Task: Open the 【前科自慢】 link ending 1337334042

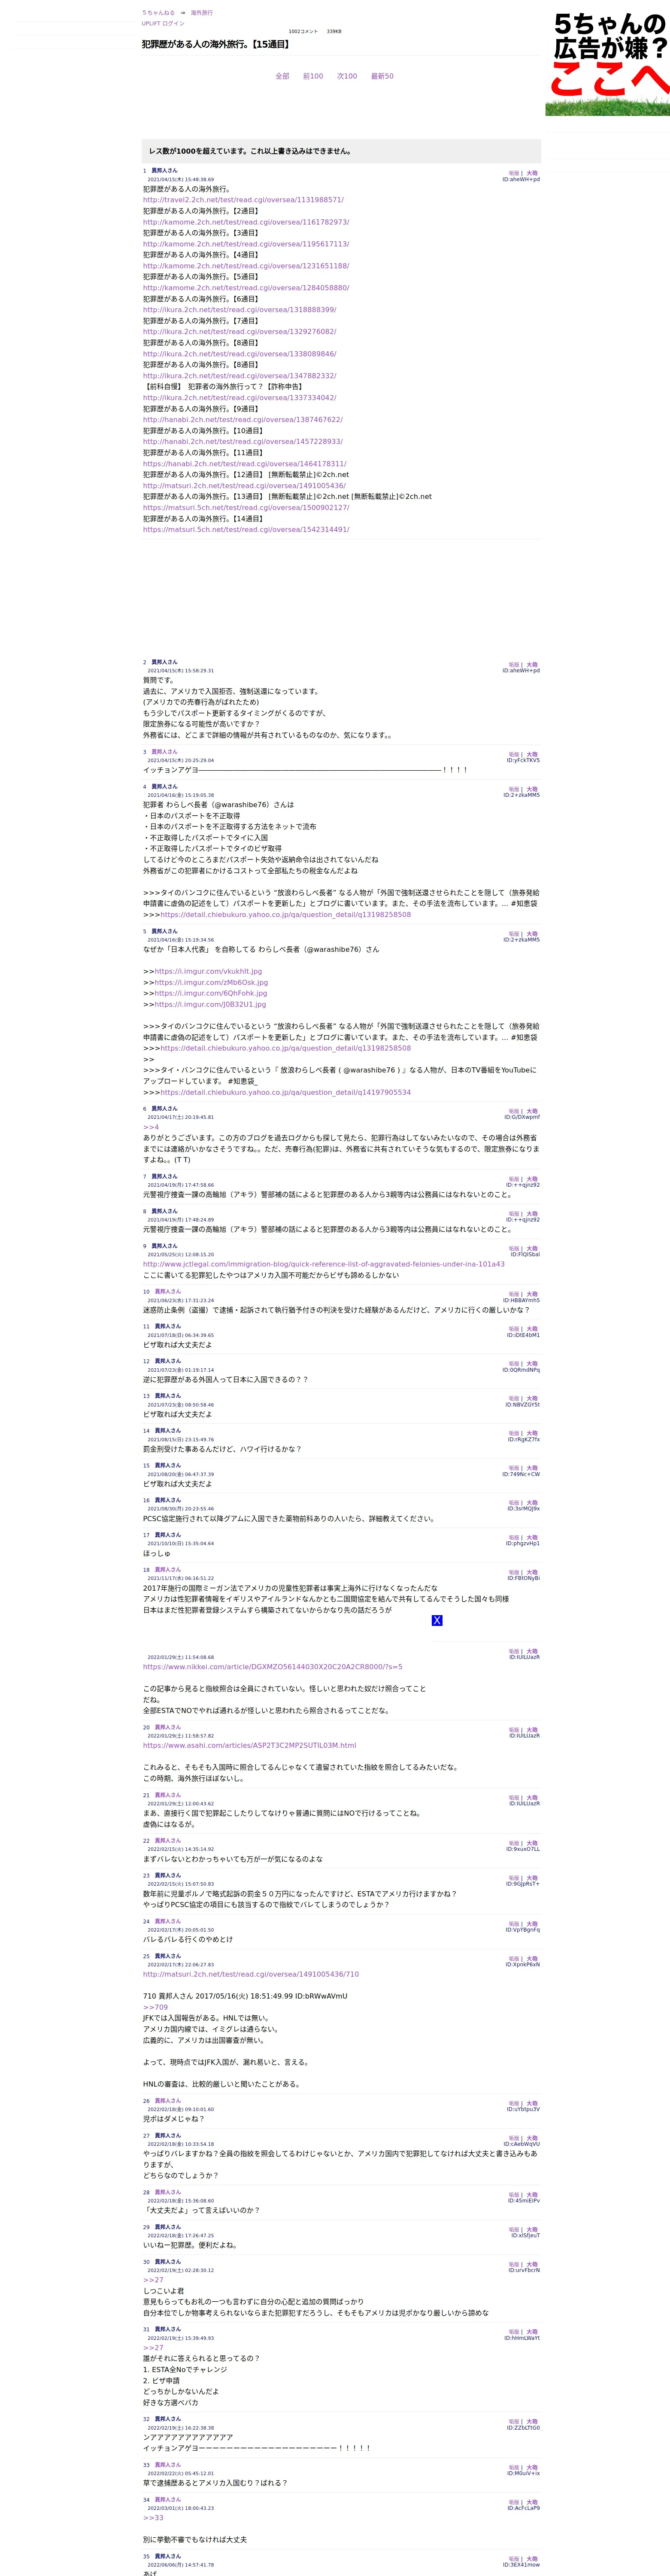Action: (x=239, y=398)
